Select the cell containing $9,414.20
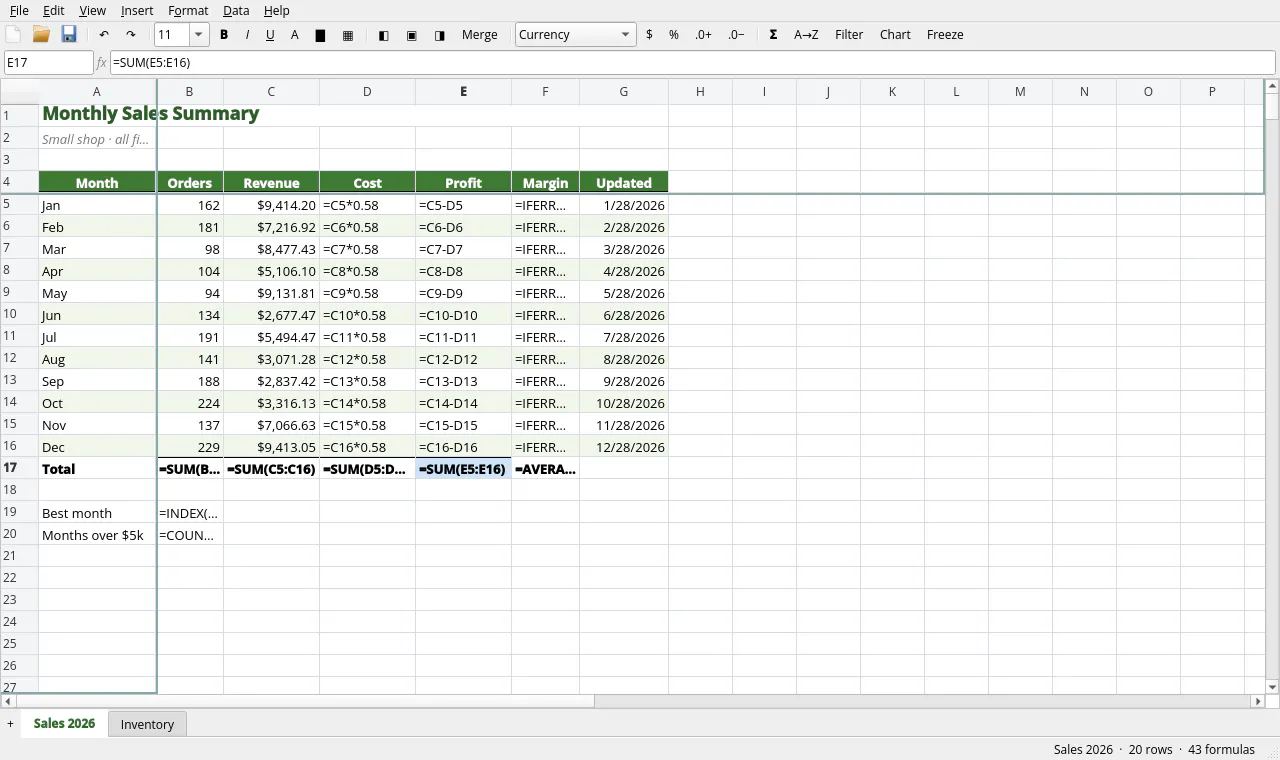 point(271,205)
